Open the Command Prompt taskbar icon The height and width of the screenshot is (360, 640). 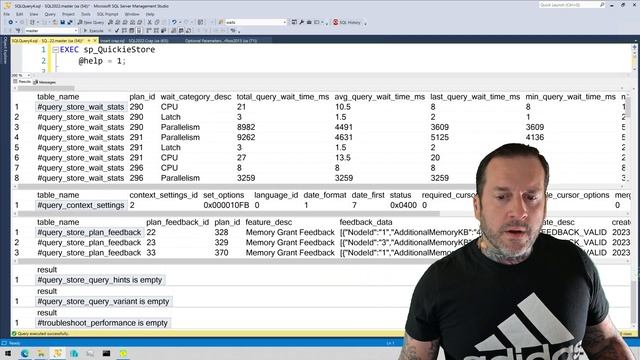pos(107,353)
